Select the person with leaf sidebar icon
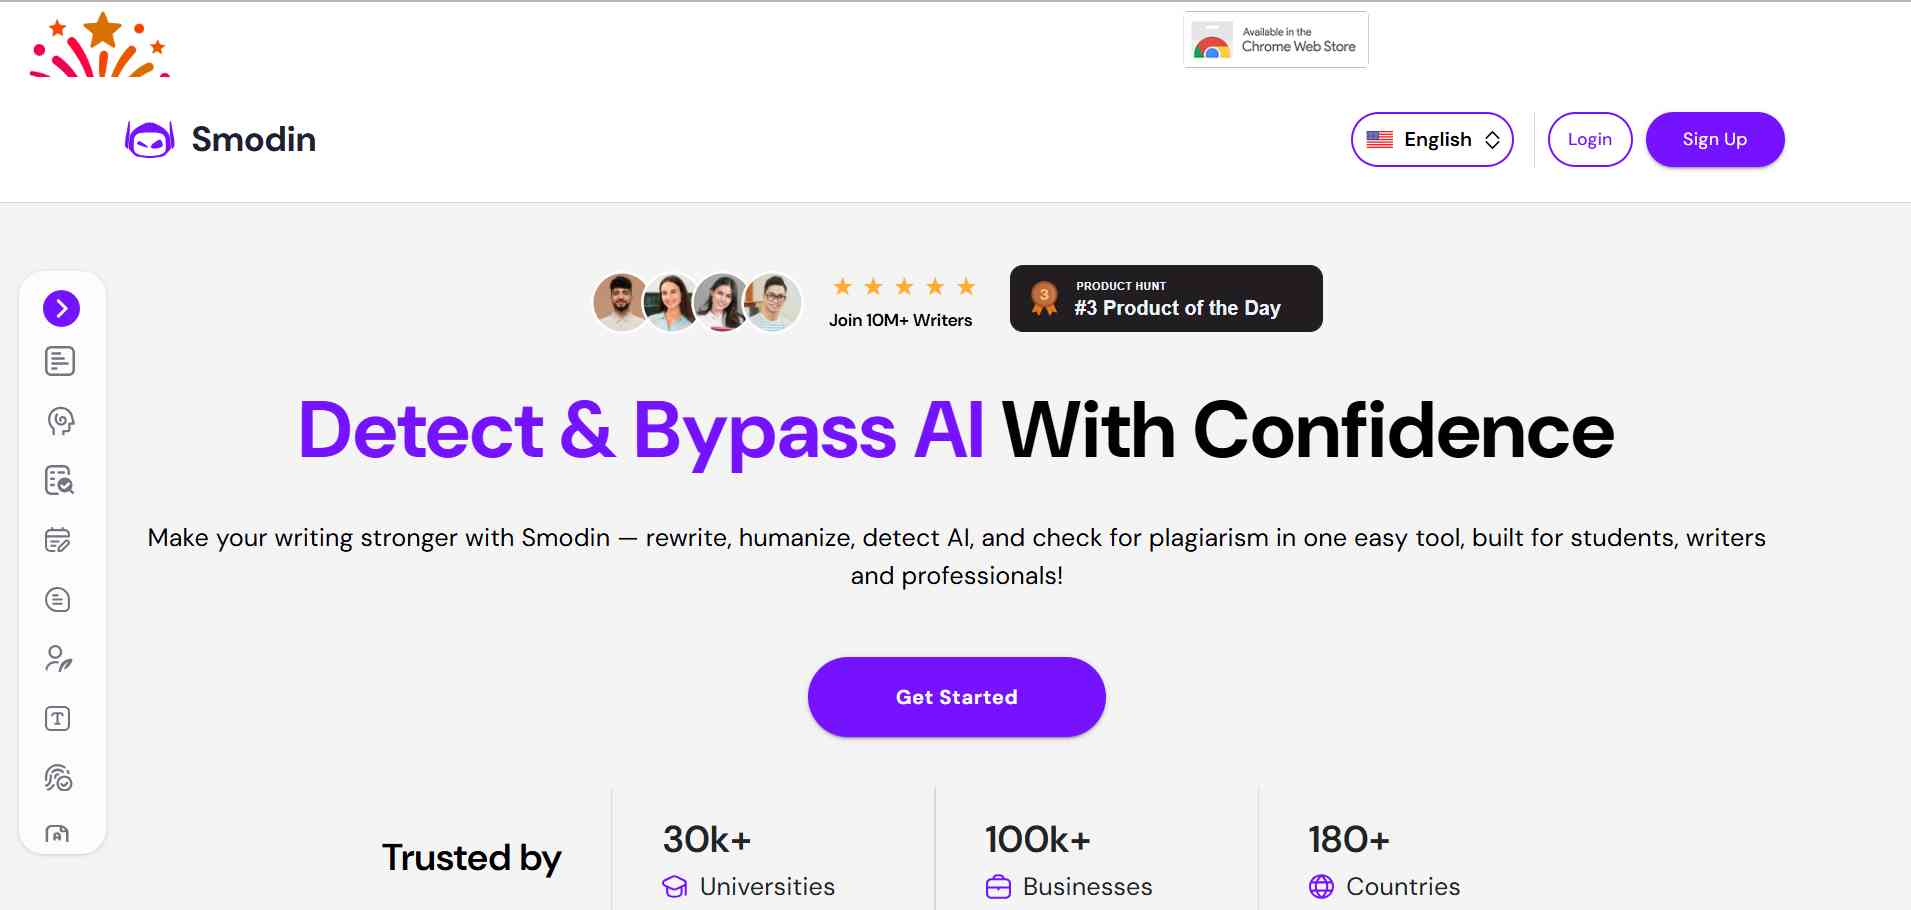1911x910 pixels. coord(58,659)
